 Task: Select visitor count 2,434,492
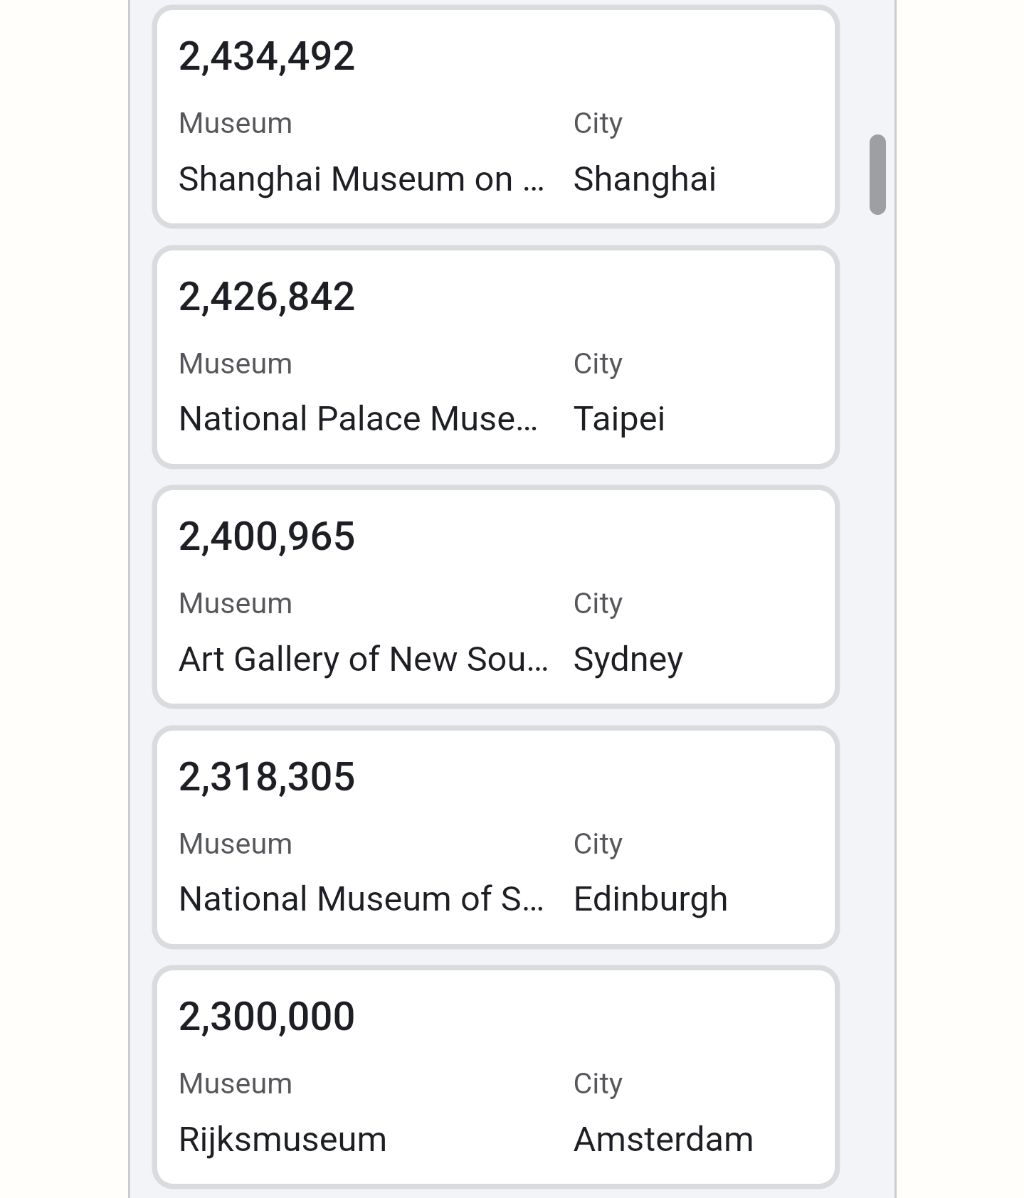click(267, 57)
